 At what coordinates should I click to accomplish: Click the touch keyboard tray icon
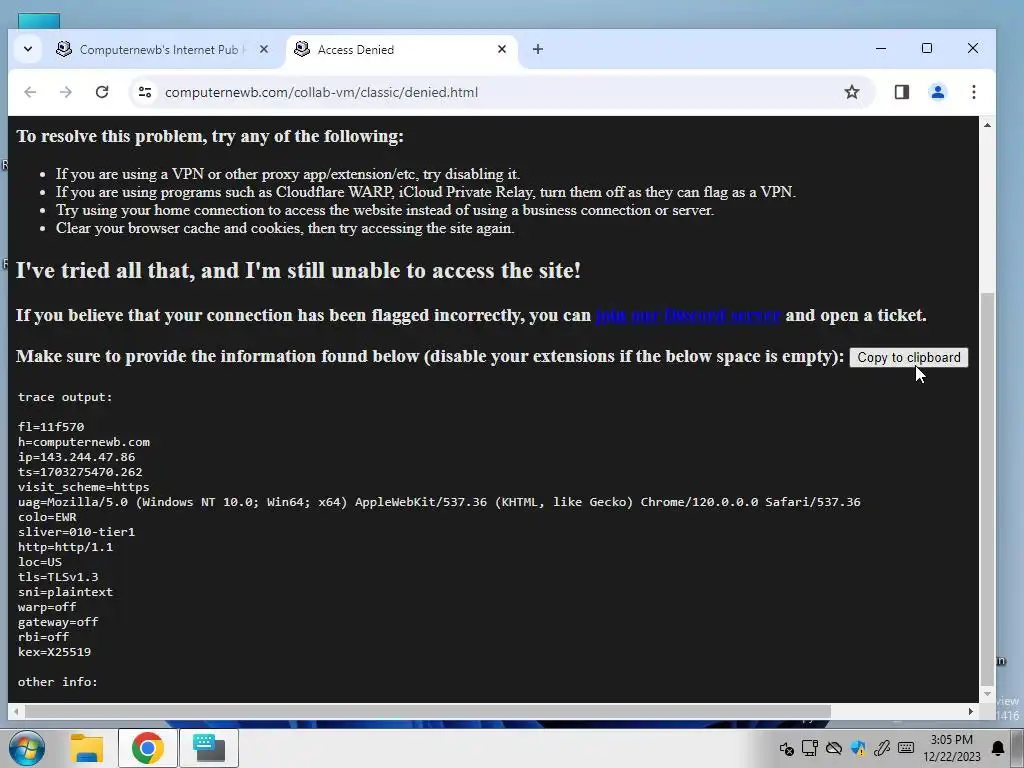click(x=906, y=748)
